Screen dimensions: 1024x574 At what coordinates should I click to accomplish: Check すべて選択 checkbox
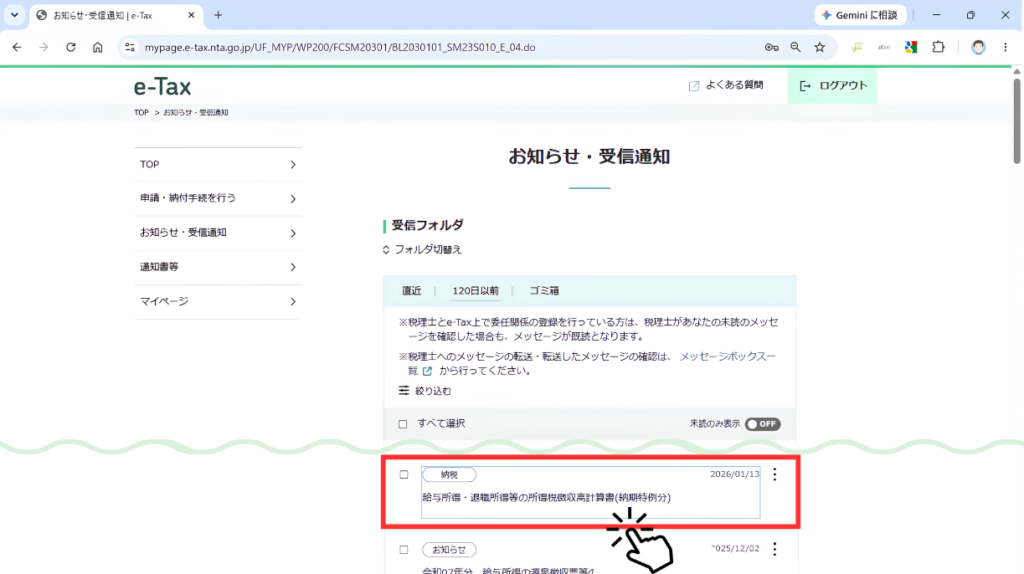[x=403, y=424]
